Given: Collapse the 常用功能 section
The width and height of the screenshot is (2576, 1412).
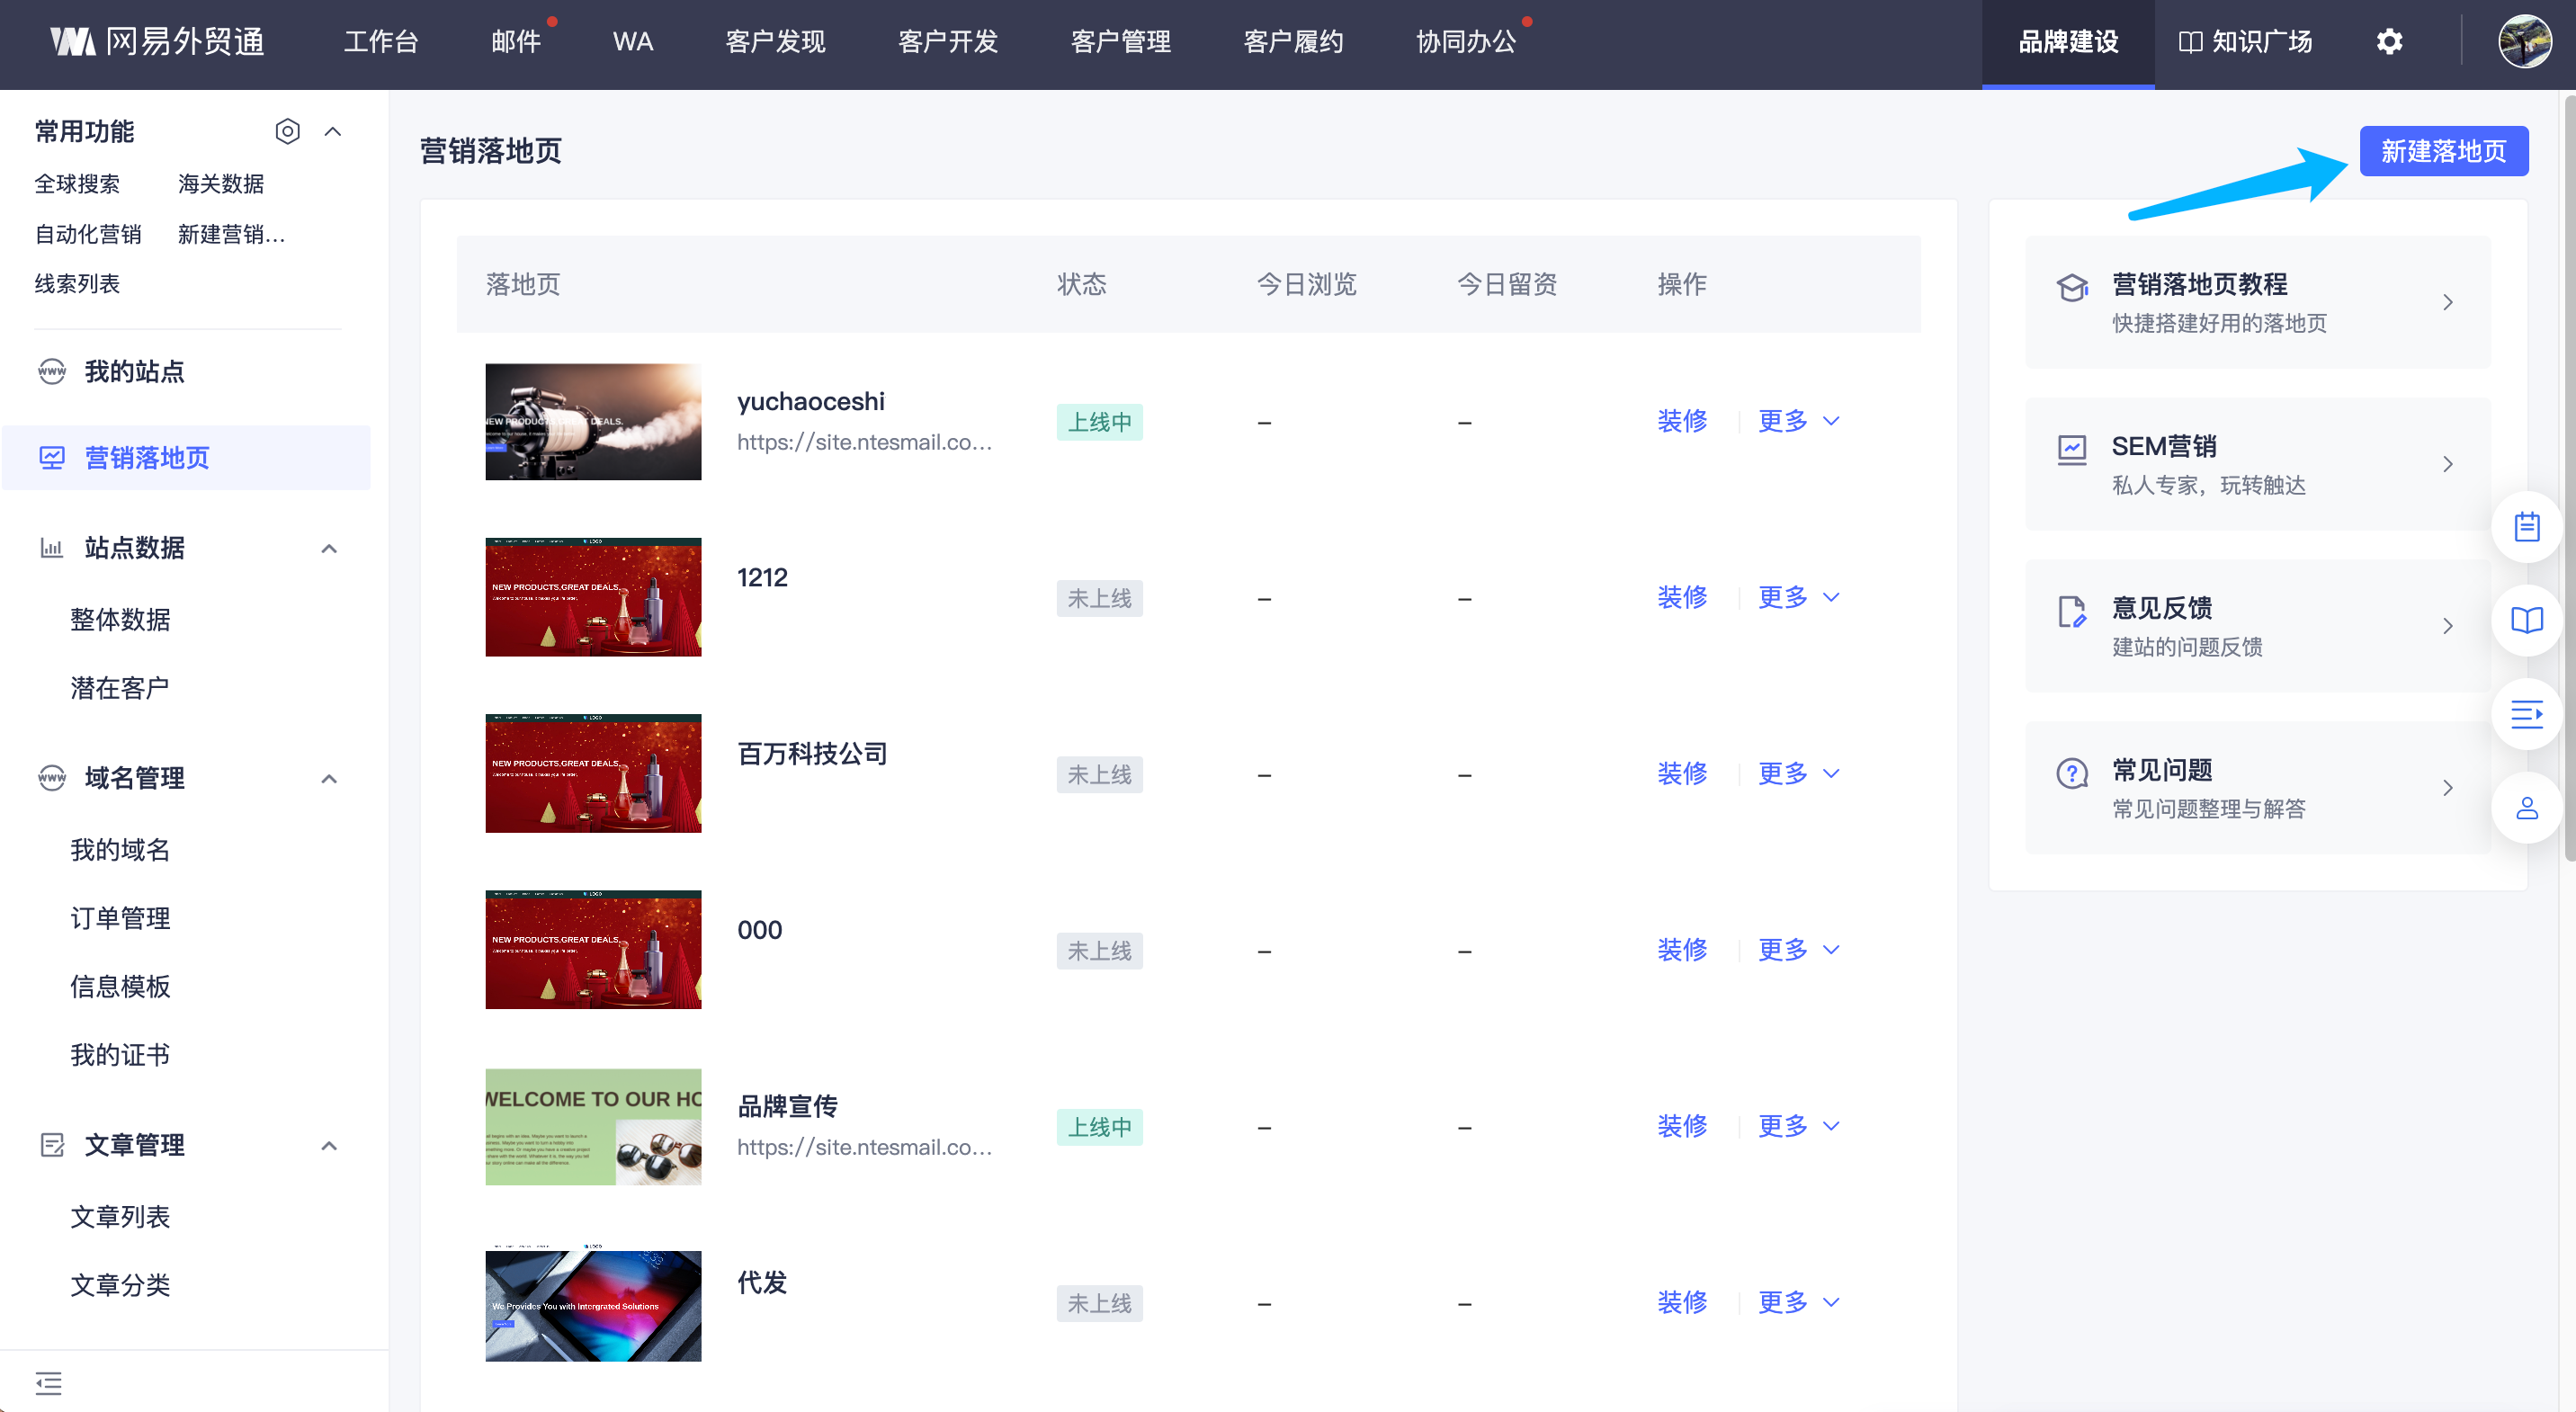Looking at the screenshot, I should point(333,131).
